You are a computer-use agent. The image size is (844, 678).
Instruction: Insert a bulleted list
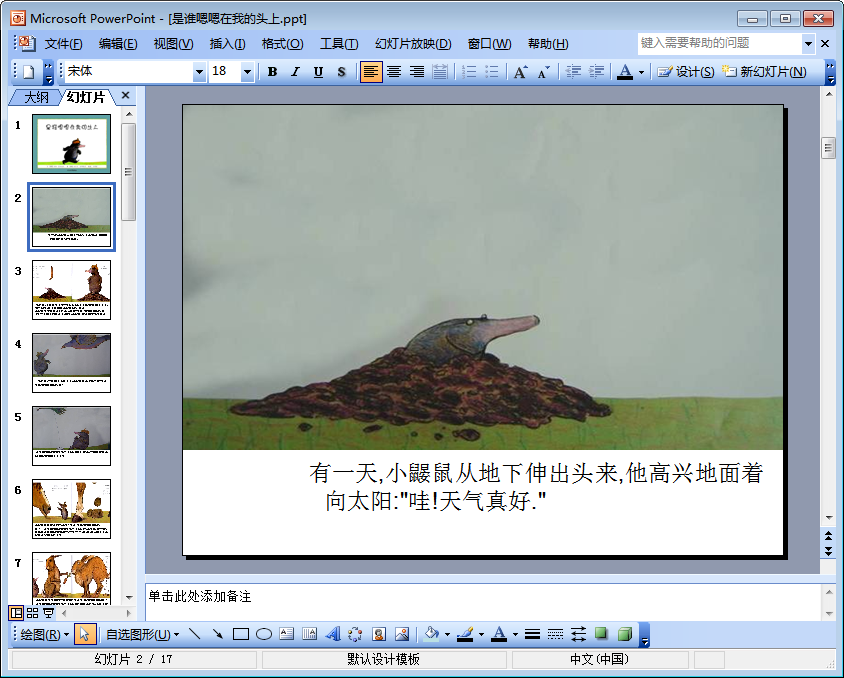(x=491, y=72)
